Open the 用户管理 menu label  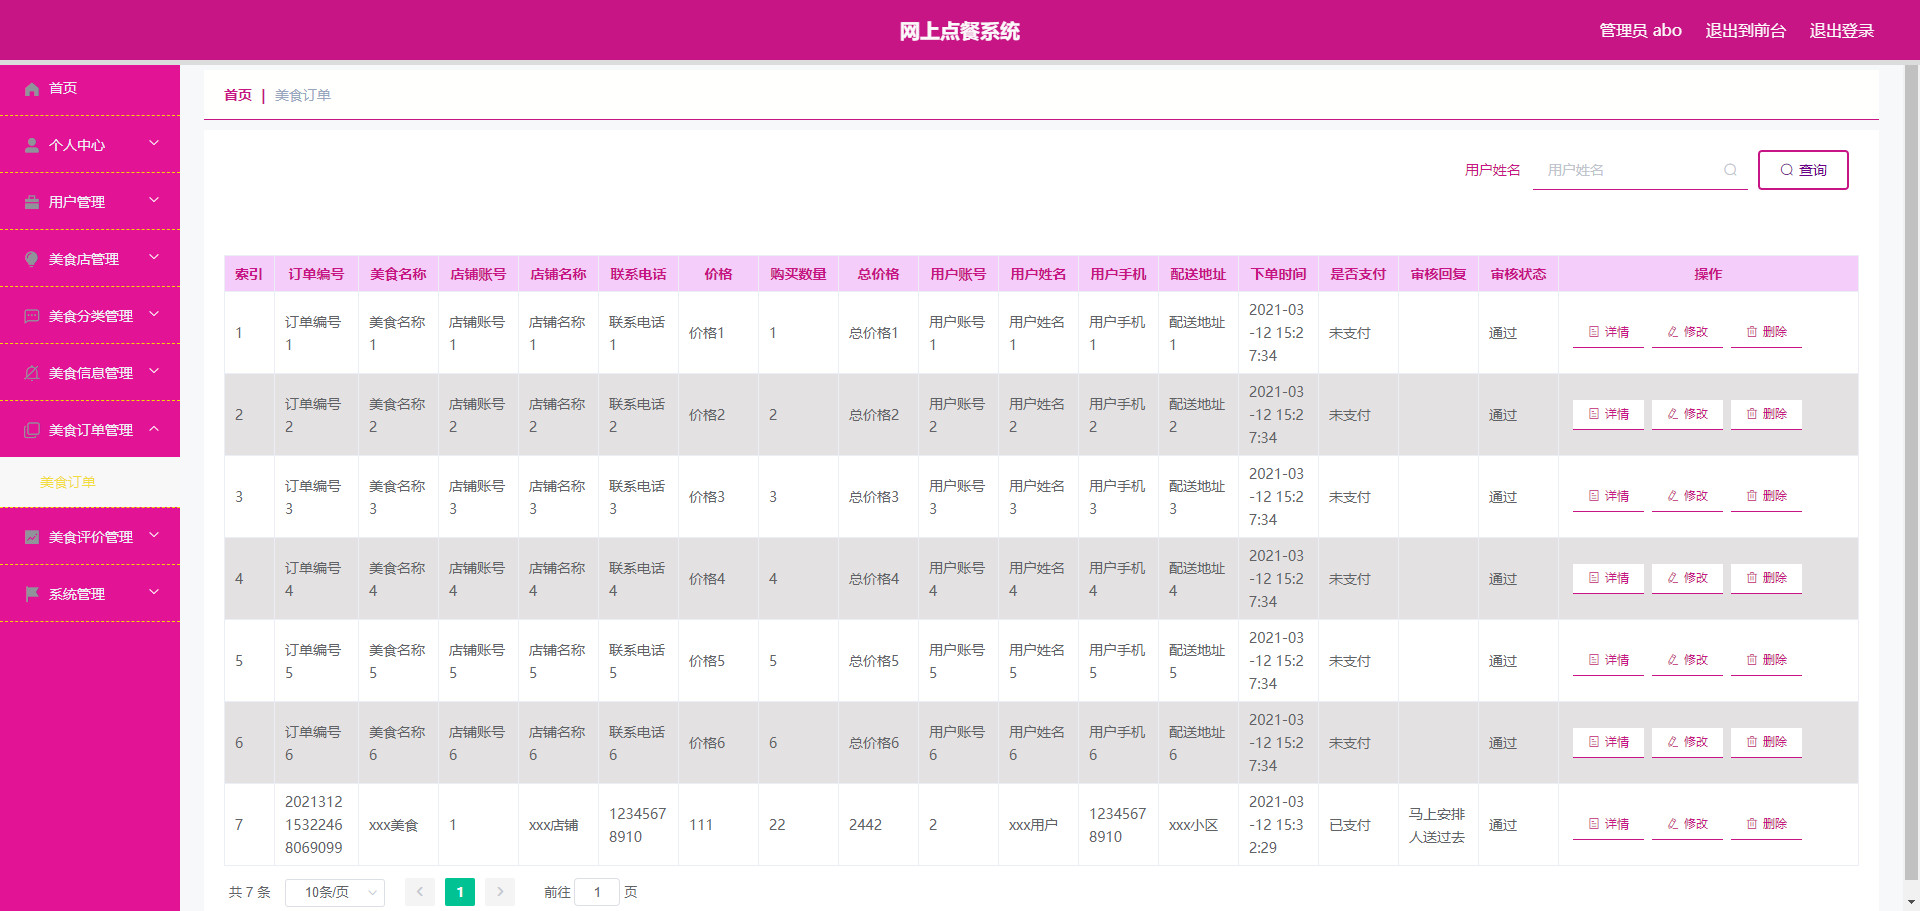pos(77,203)
